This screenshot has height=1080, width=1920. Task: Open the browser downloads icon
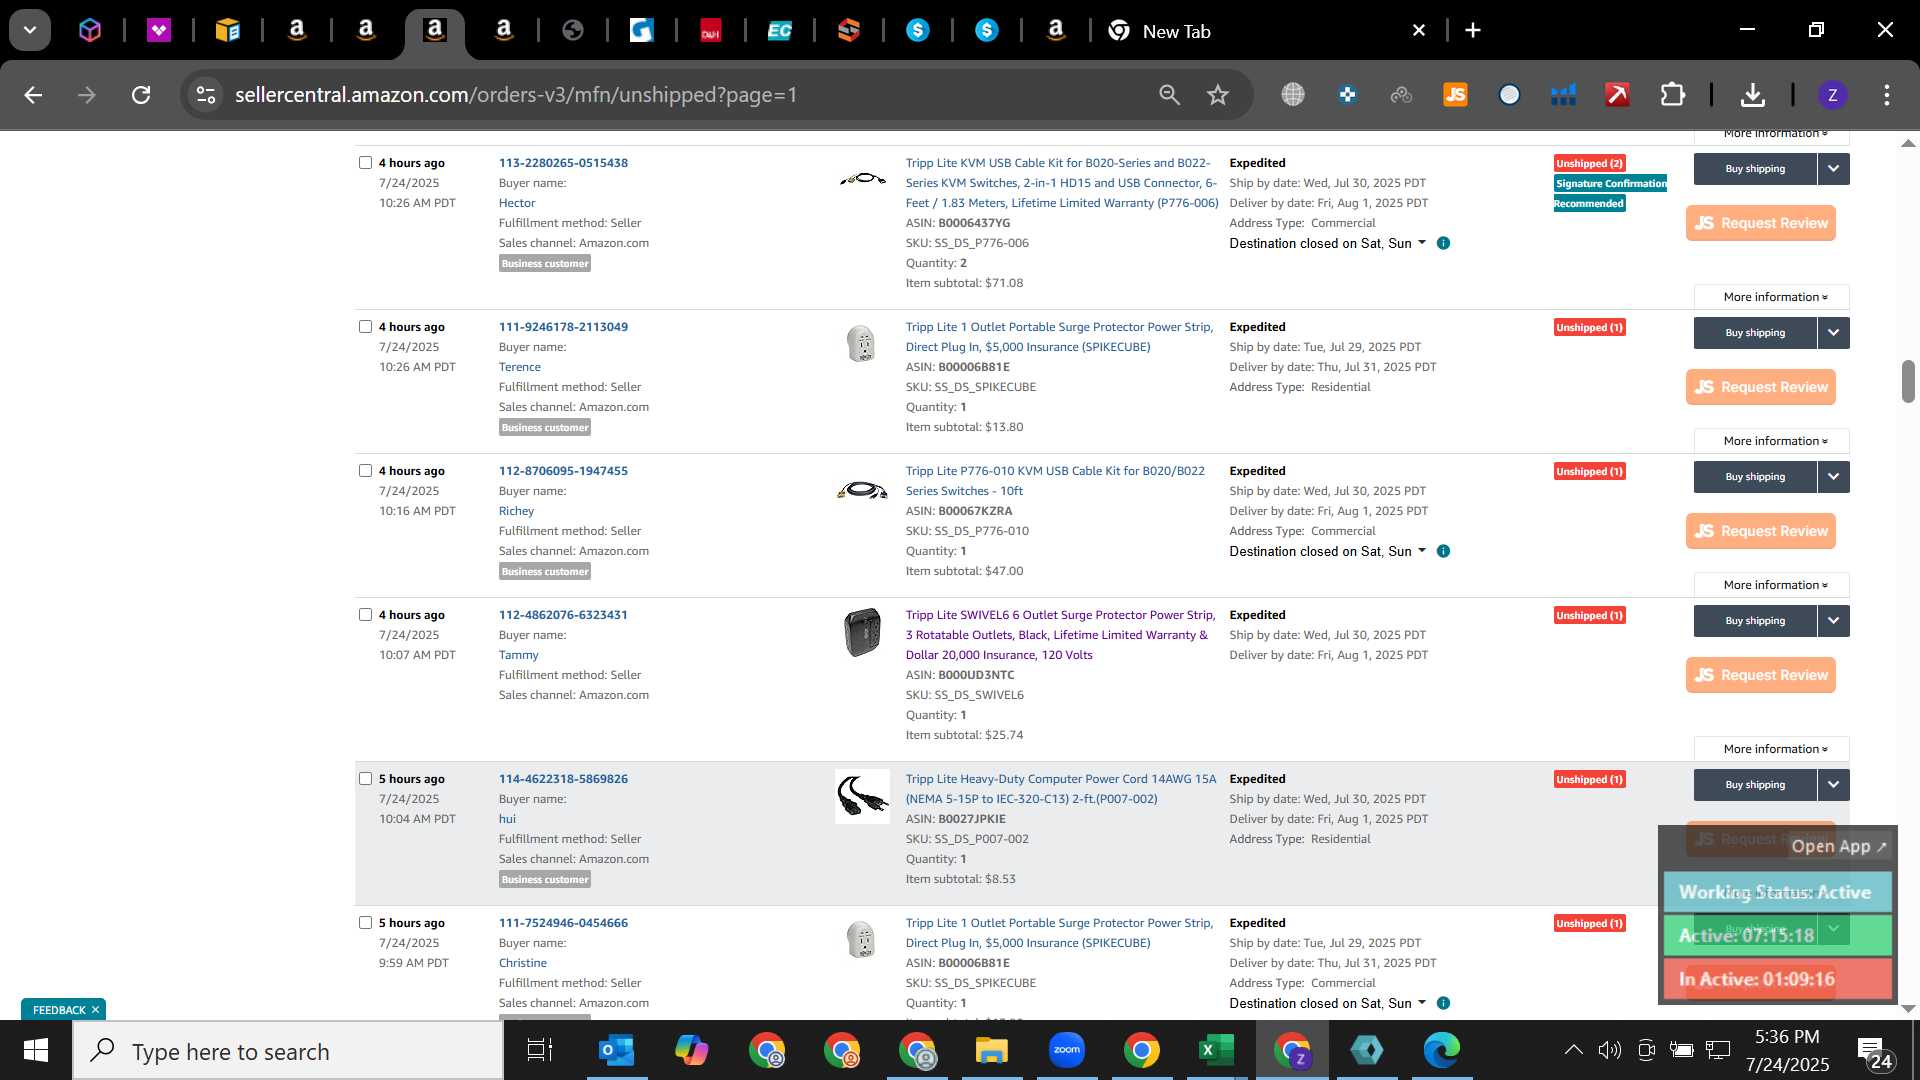click(x=1752, y=95)
